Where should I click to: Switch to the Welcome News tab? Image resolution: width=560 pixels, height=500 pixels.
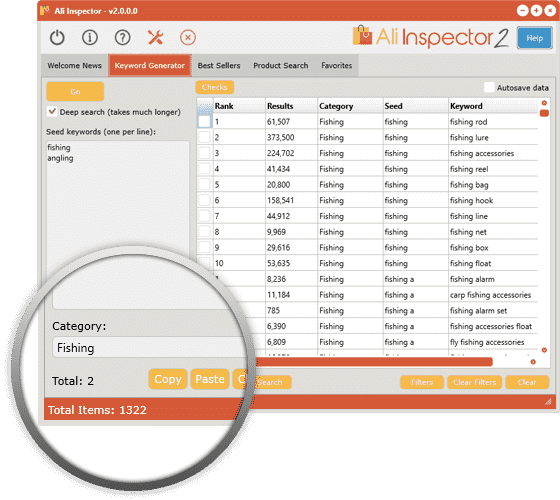click(x=75, y=66)
